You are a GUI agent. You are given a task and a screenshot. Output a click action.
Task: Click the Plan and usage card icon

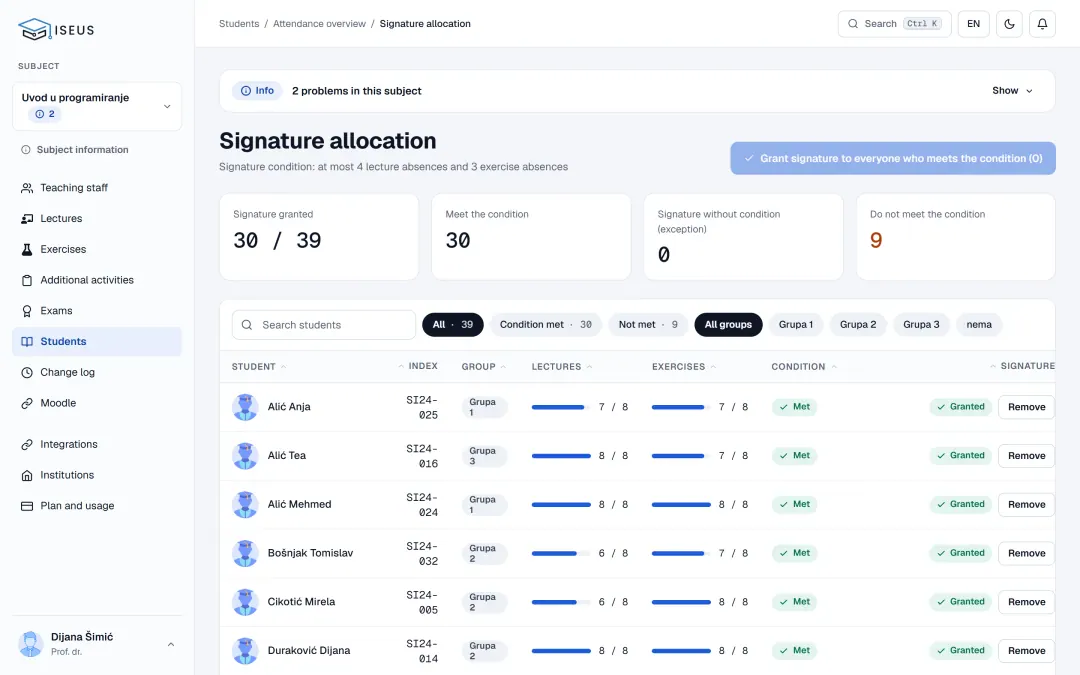[x=27, y=506]
